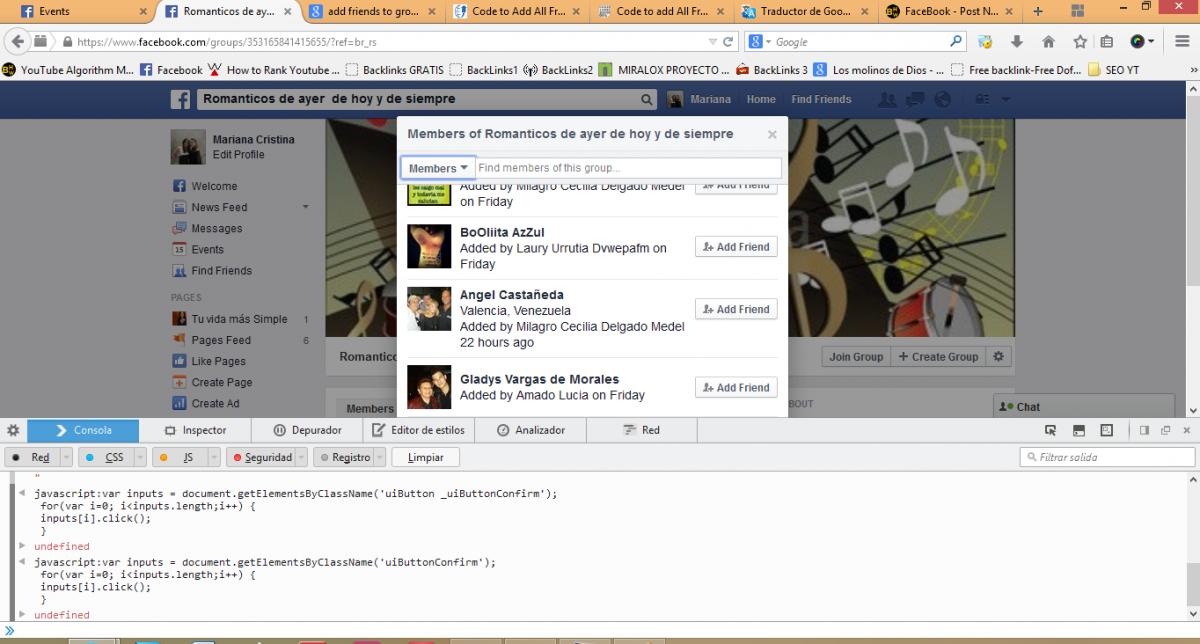Toggle JS log filter button
The height and width of the screenshot is (644, 1200).
pyautogui.click(x=178, y=457)
